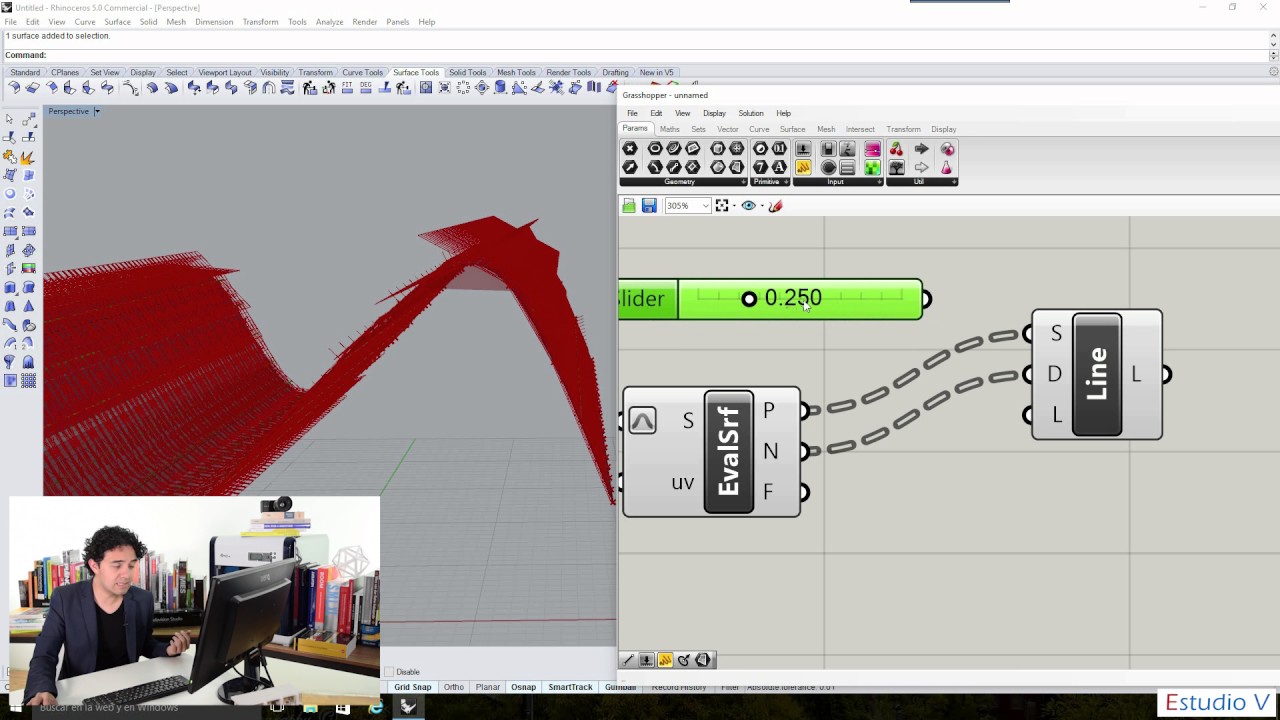This screenshot has height=720, width=1280.
Task: Click the Open file icon in Grasshopper
Action: (x=629, y=206)
